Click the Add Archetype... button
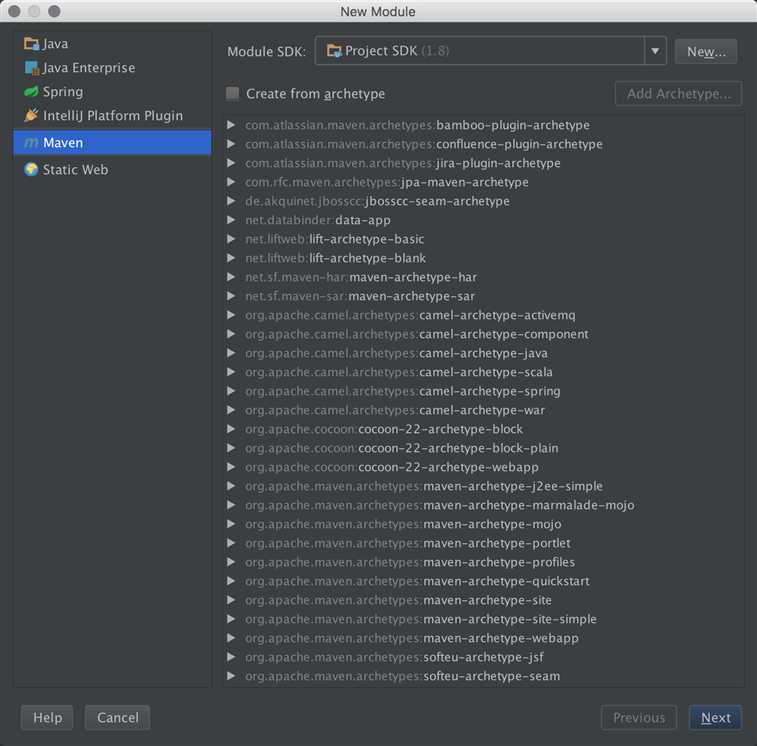Viewport: 757px width, 746px height. coord(678,94)
